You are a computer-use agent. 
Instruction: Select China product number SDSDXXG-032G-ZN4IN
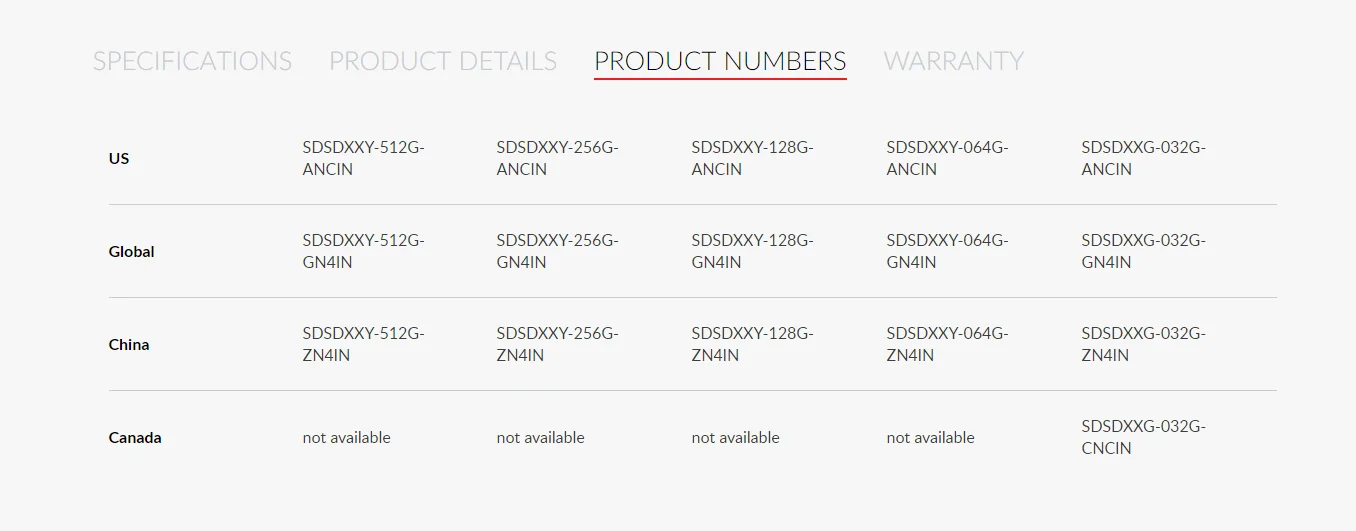1143,344
